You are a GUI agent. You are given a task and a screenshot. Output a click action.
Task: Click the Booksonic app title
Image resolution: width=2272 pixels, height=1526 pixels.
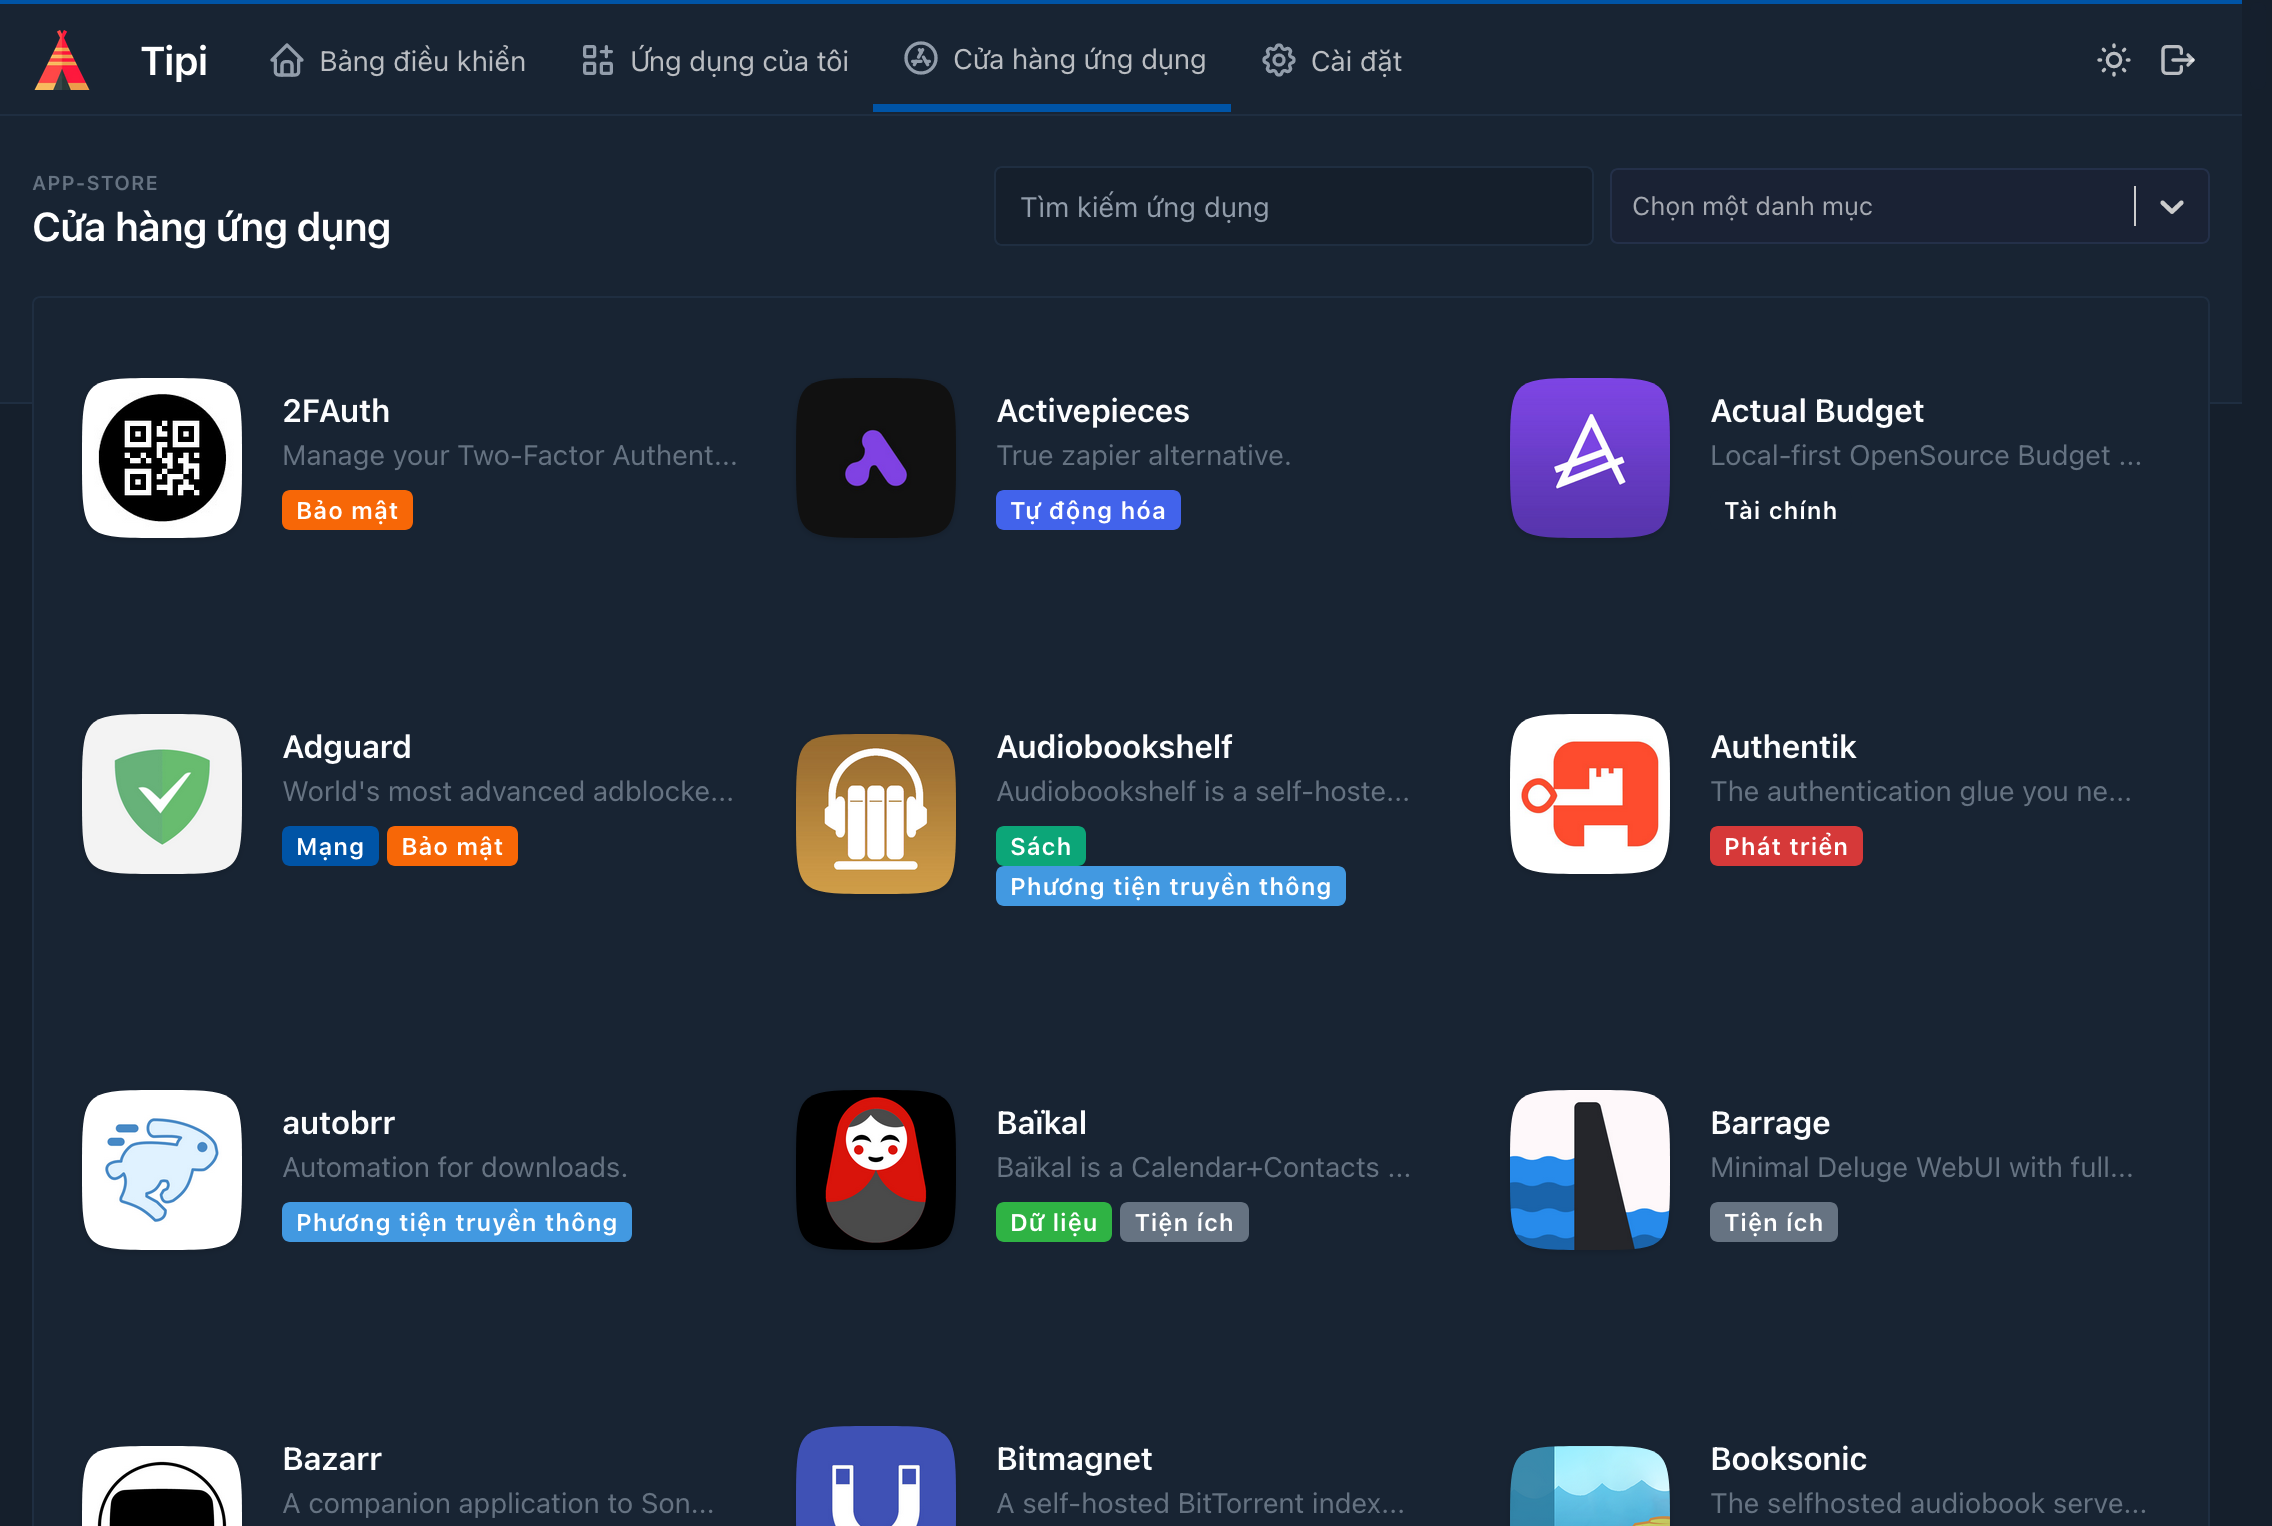click(x=1788, y=1459)
